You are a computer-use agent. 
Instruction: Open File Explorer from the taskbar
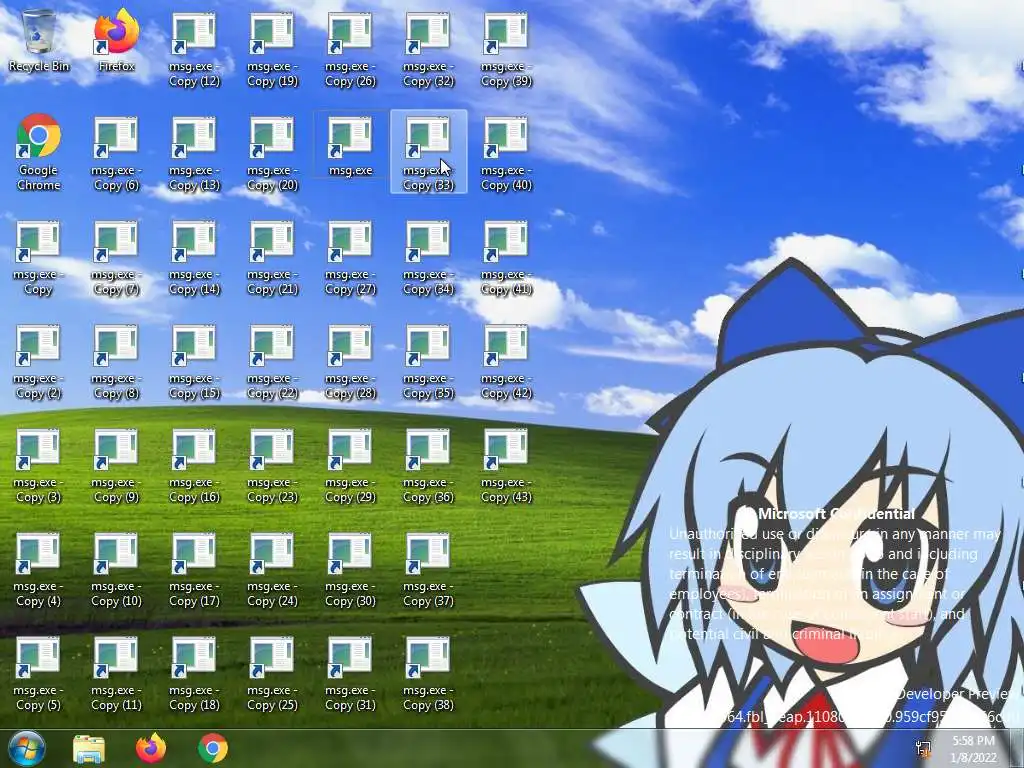click(89, 748)
